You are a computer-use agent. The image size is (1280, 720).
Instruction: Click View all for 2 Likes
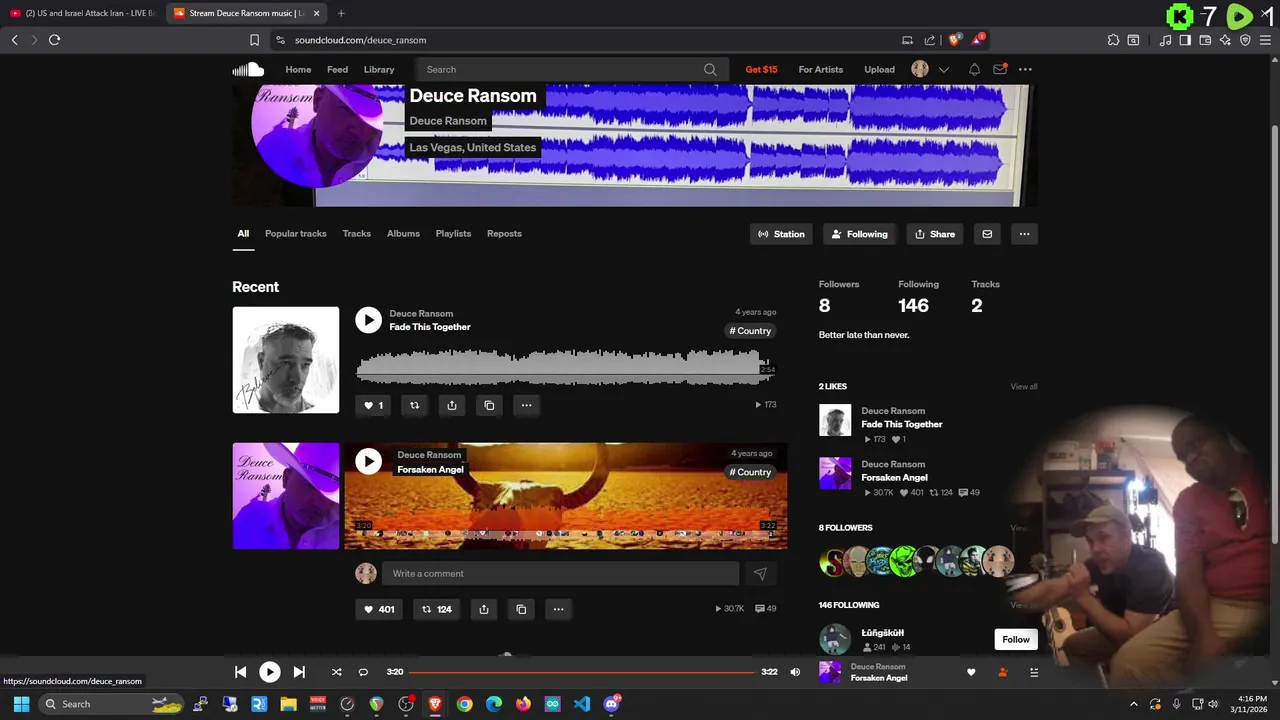click(1024, 387)
